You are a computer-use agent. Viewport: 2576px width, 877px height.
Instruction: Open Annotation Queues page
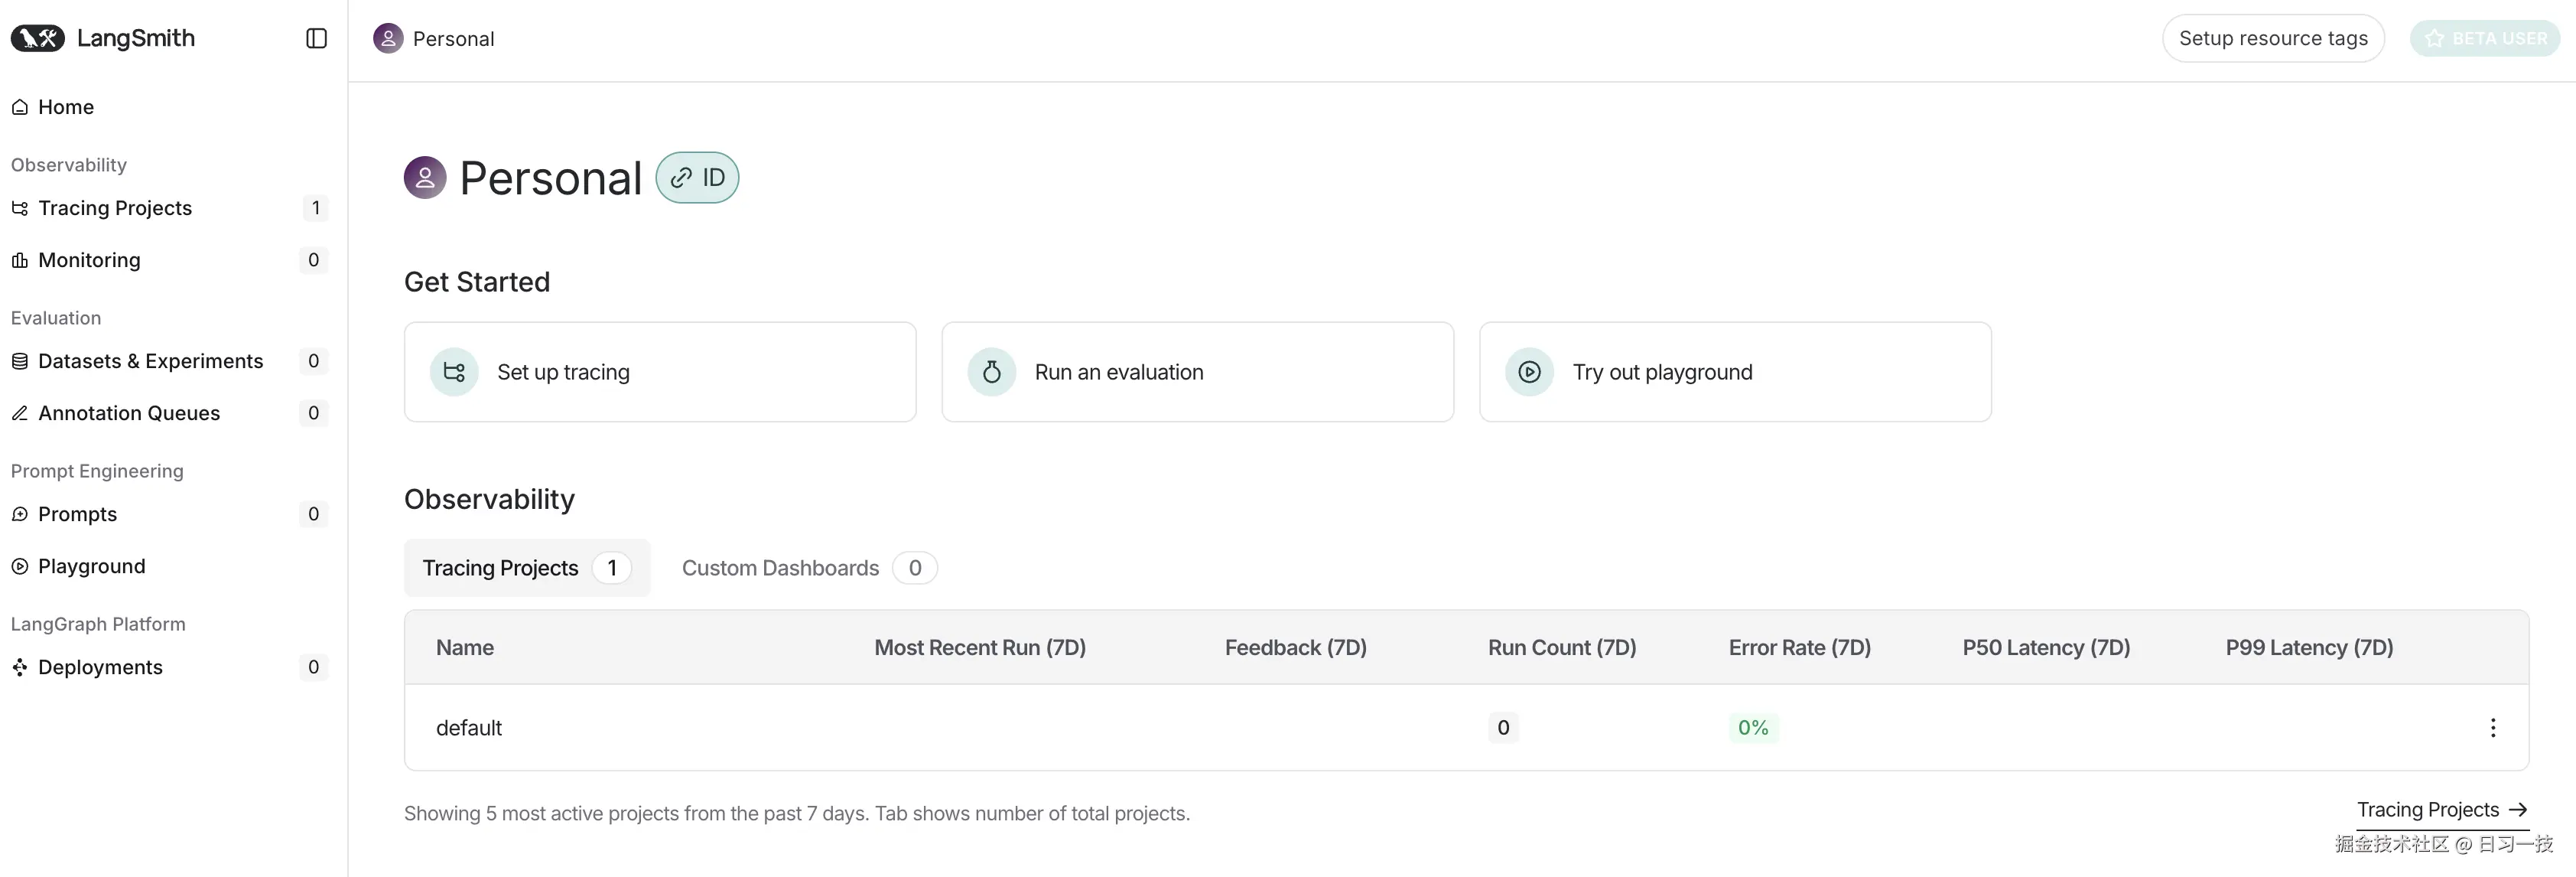pos(169,413)
